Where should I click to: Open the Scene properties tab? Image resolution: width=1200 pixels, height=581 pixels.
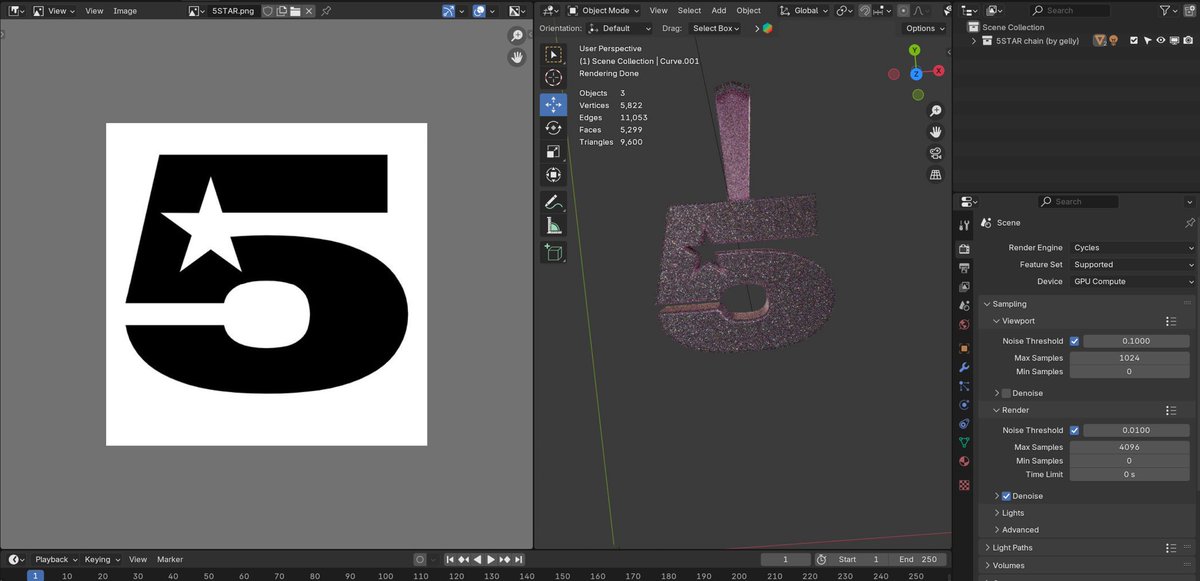[x=964, y=305]
